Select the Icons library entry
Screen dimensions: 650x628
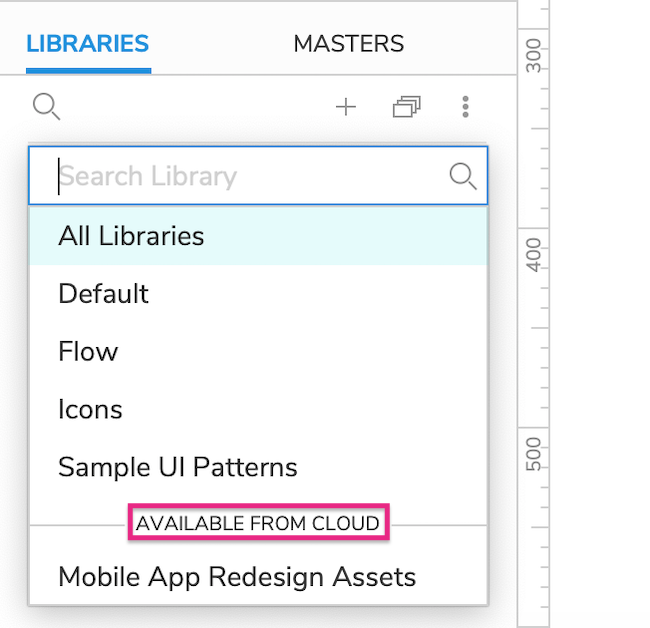258,410
